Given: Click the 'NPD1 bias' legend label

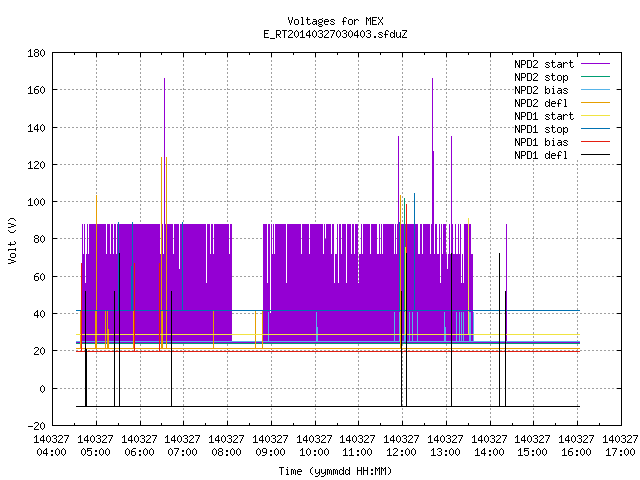Looking at the screenshot, I should (x=541, y=142).
